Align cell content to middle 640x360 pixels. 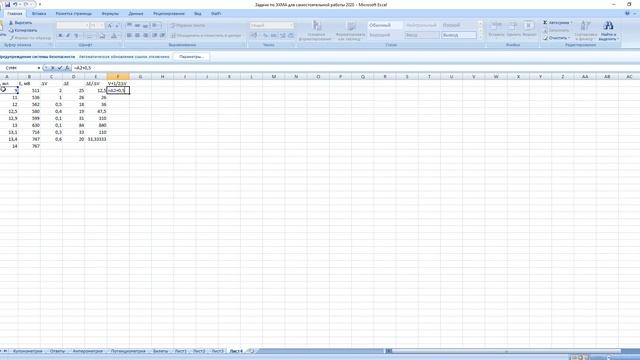coord(137,25)
